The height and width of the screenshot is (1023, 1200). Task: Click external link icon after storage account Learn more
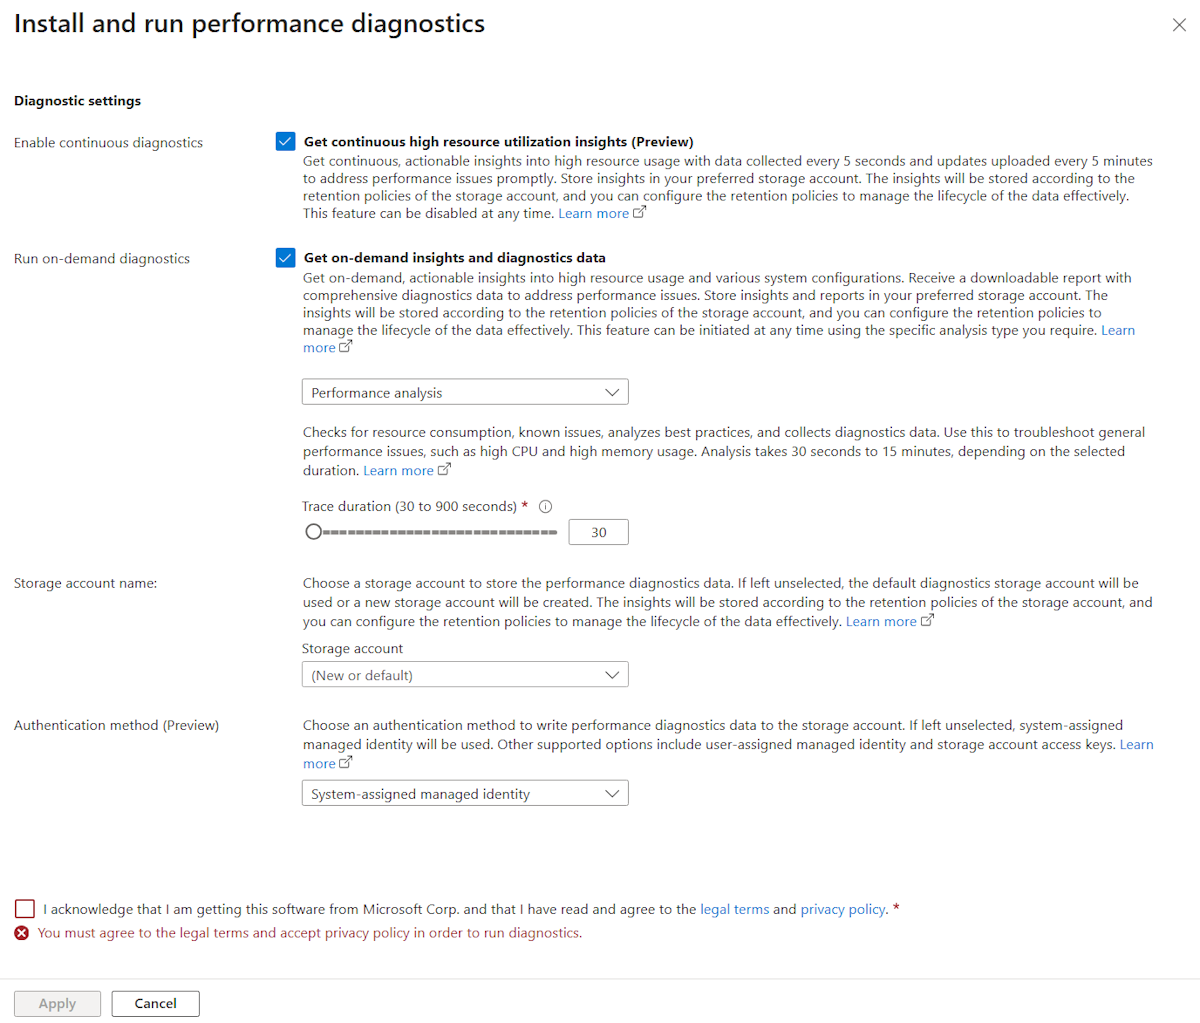pos(927,620)
